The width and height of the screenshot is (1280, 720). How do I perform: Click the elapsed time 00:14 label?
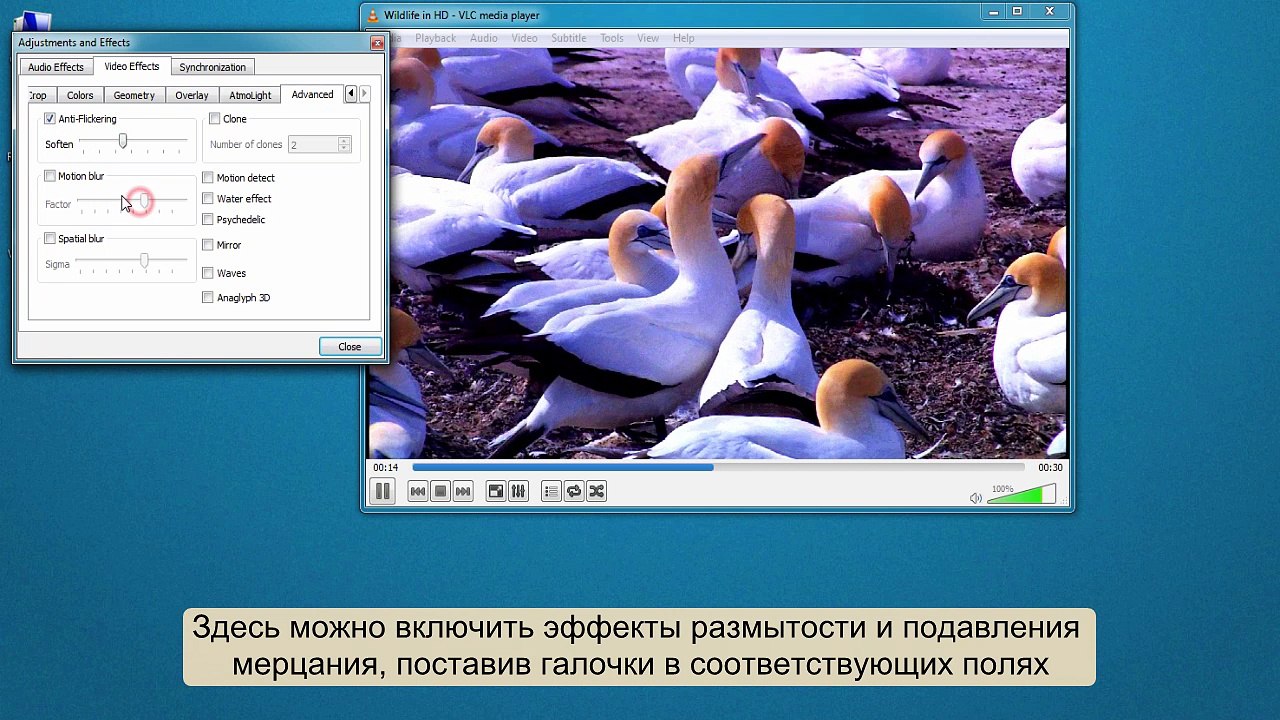[x=386, y=468]
